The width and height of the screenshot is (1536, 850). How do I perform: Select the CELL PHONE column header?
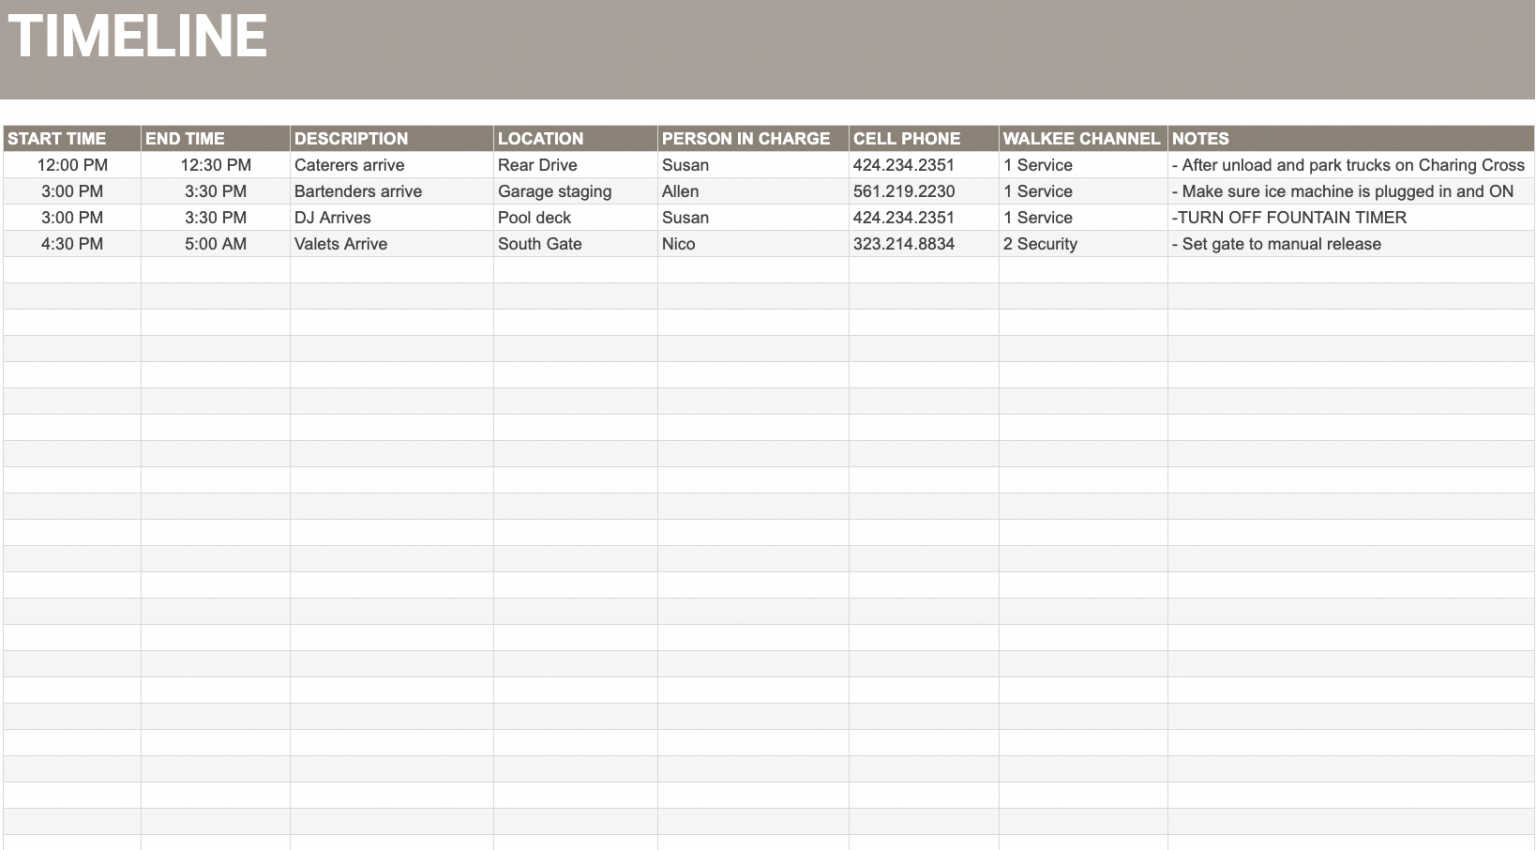[x=905, y=138]
